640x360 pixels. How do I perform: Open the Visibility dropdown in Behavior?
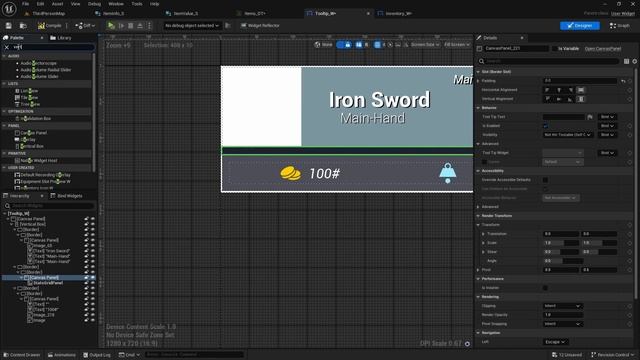(567, 135)
